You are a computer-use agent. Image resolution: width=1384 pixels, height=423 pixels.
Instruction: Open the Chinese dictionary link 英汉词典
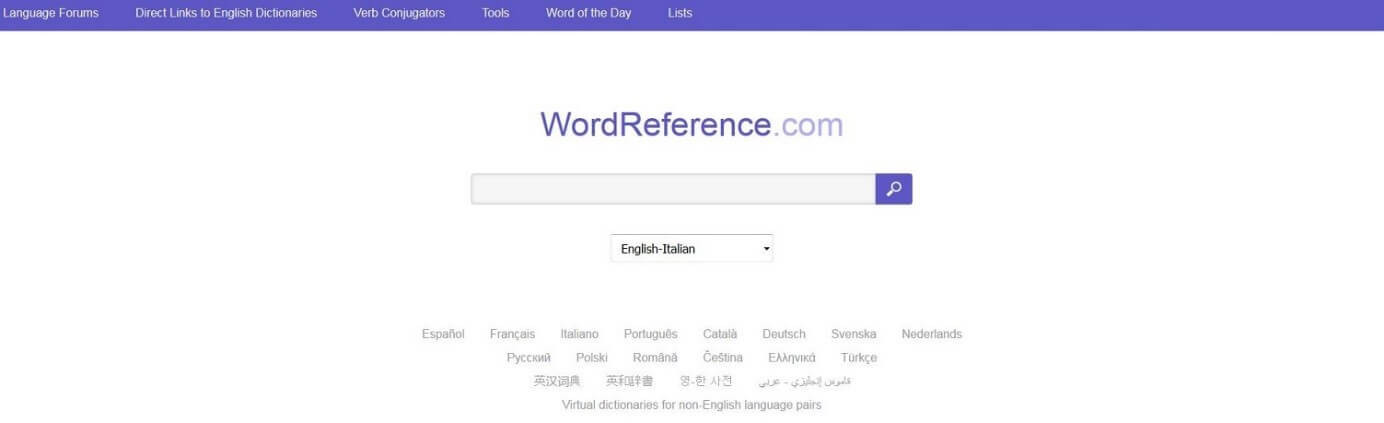tap(557, 381)
